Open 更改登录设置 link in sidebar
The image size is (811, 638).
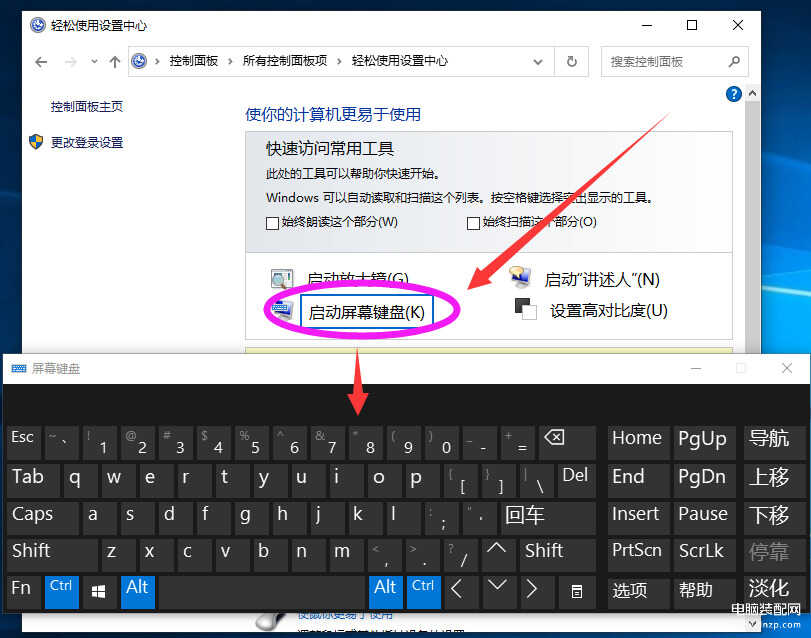coord(87,143)
